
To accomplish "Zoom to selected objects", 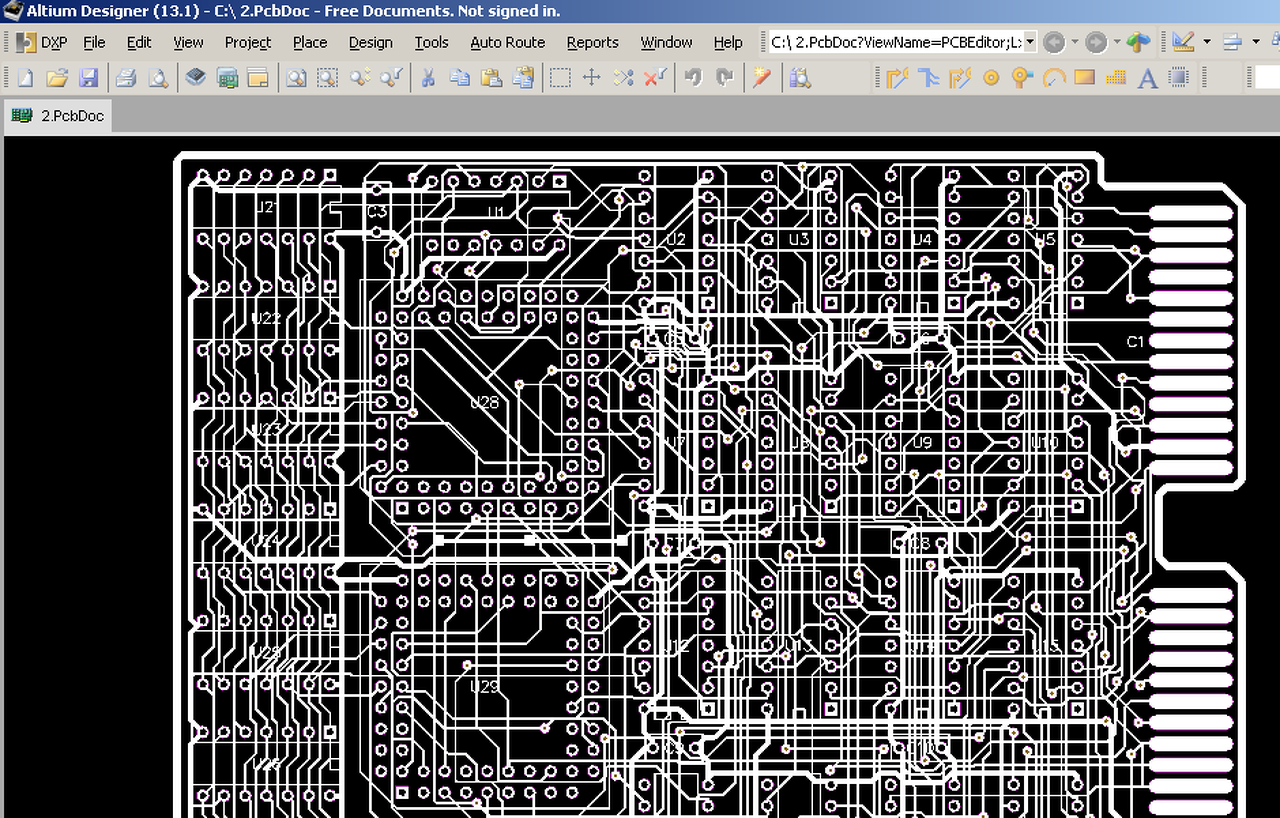I will pos(360,77).
